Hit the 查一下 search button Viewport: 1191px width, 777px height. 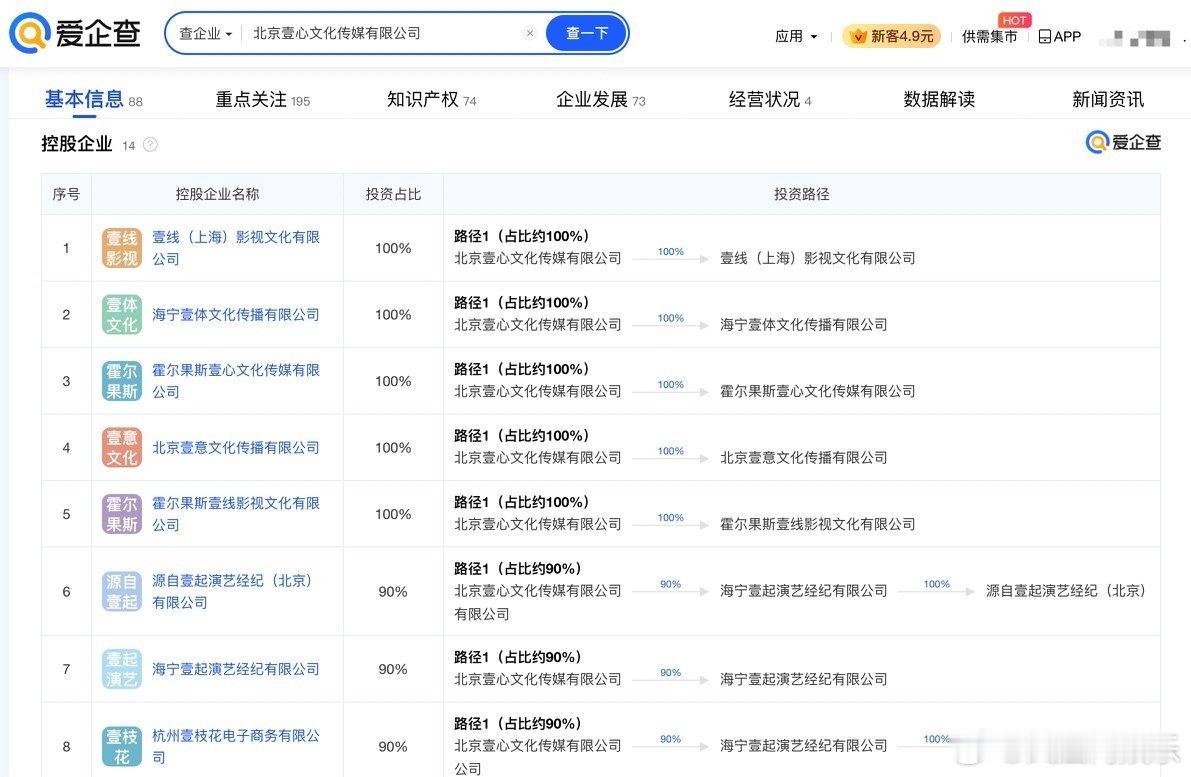[587, 33]
